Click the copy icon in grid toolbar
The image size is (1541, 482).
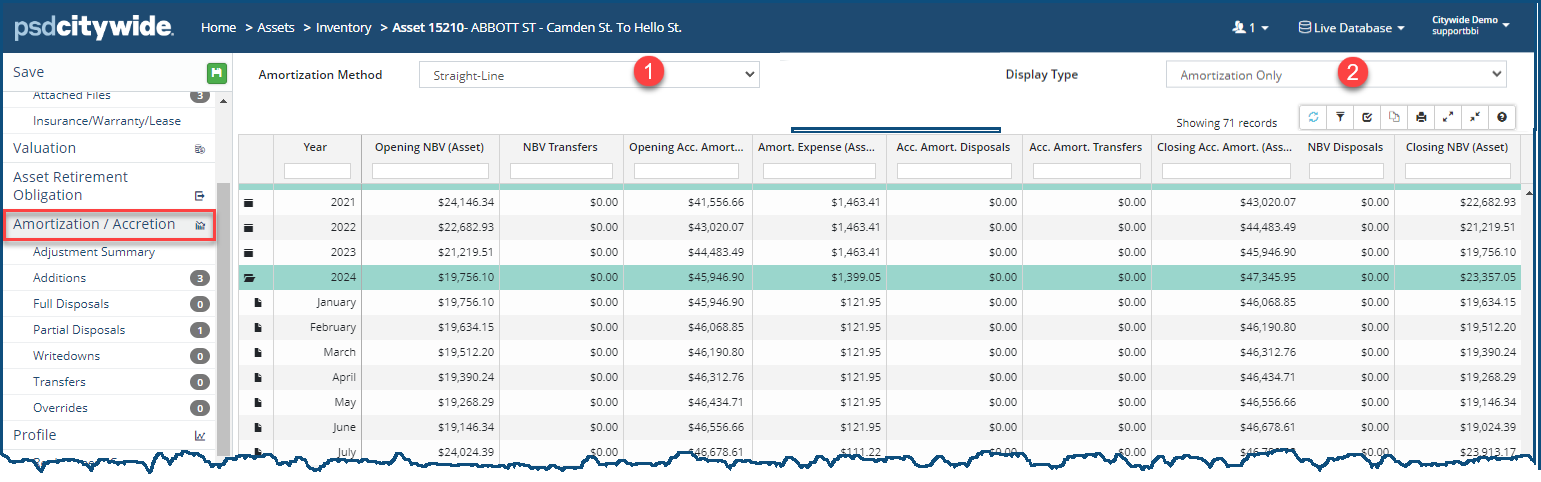tap(1394, 118)
